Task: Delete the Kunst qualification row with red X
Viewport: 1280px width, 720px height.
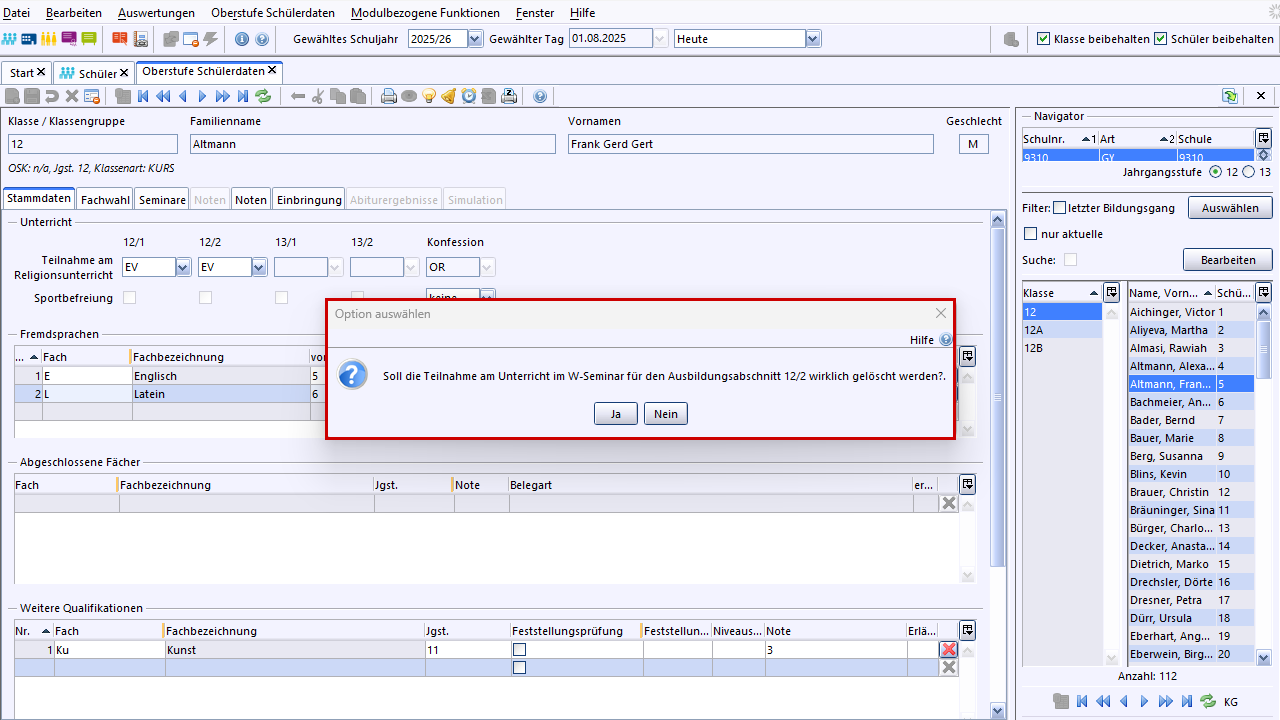Action: coord(949,650)
